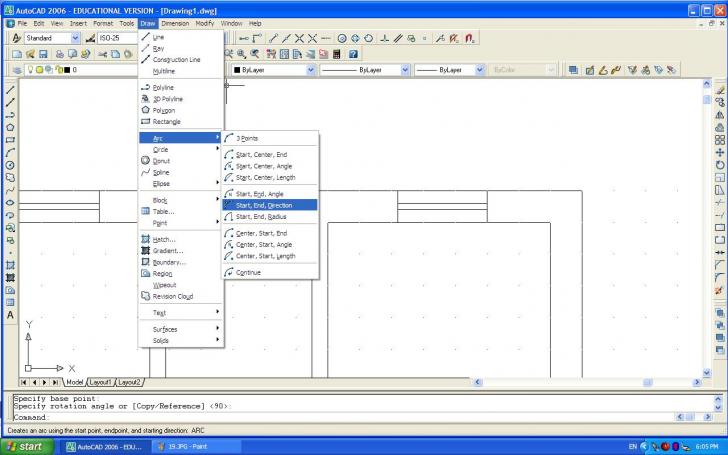The image size is (728, 455).
Task: Switch to the Layout2 tab
Action: tap(129, 382)
